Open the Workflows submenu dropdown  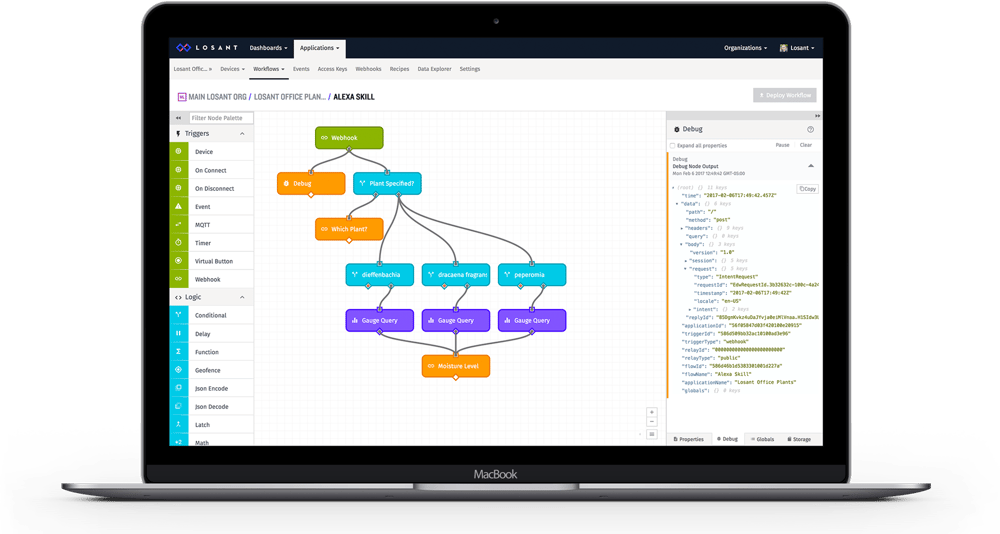coord(268,69)
